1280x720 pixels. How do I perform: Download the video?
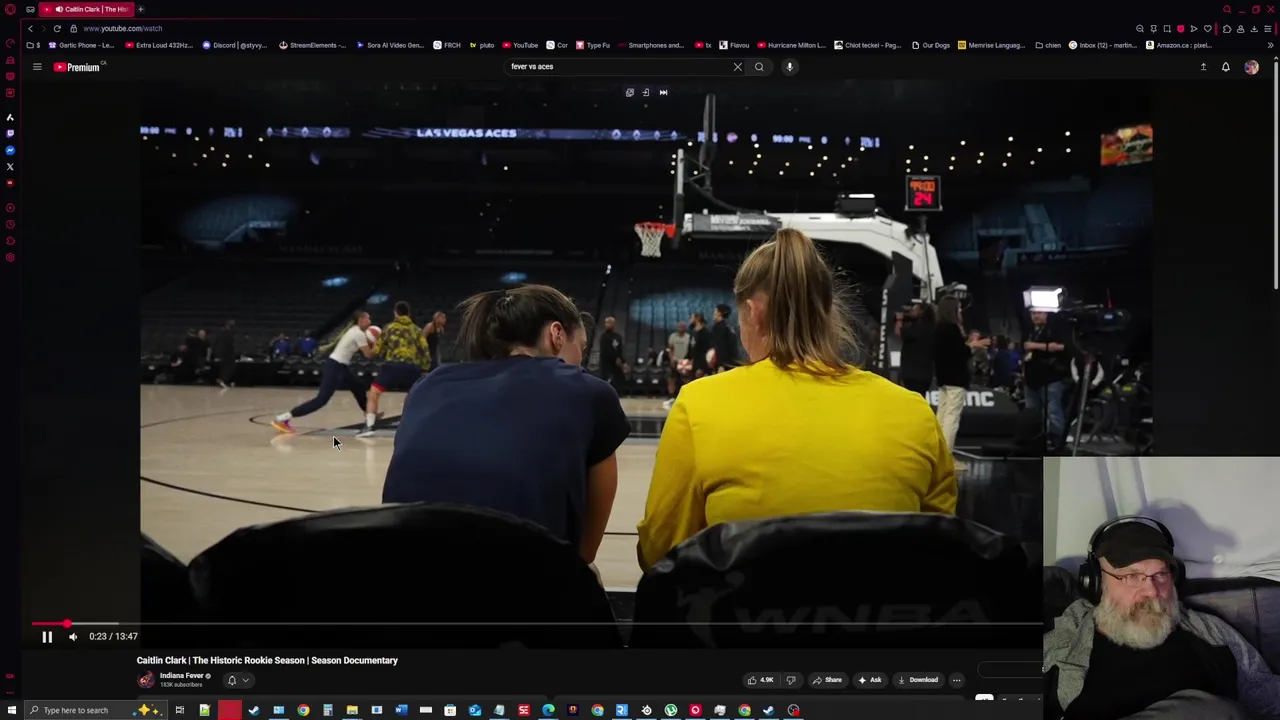coord(917,680)
